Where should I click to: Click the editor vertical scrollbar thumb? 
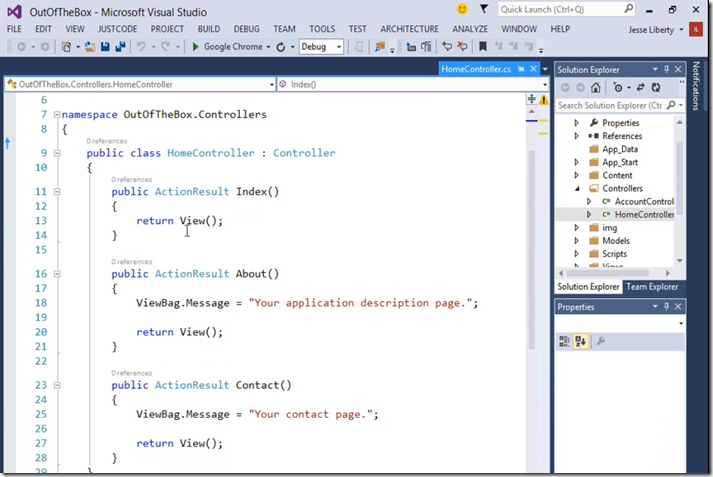coord(531,250)
